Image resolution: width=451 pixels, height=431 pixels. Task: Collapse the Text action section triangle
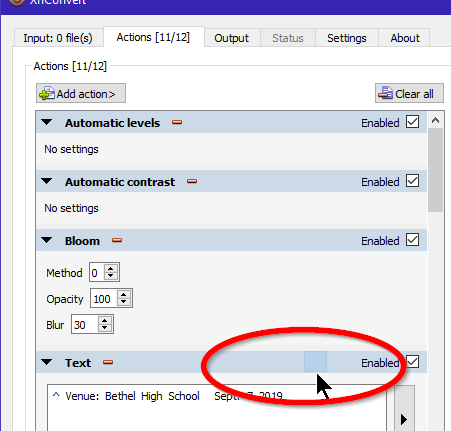[47, 362]
